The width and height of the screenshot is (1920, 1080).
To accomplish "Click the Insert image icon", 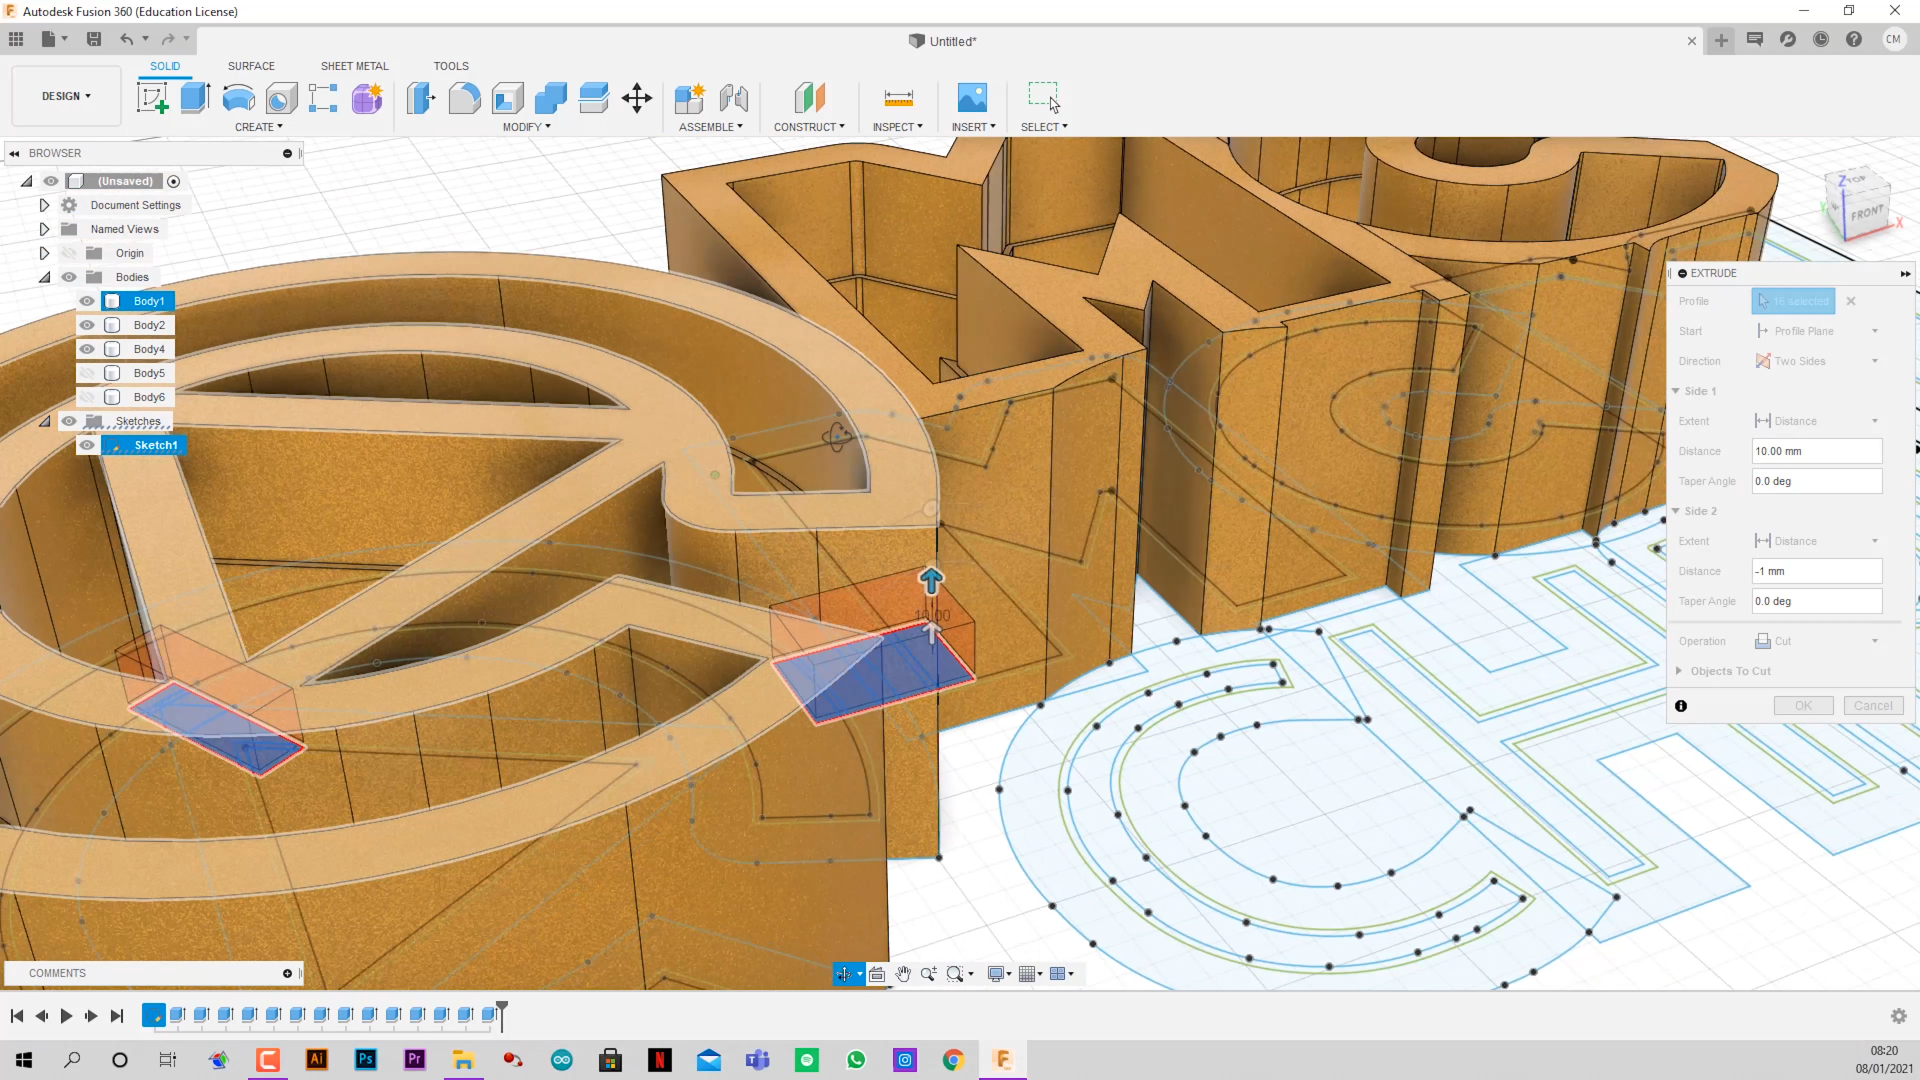I will 971,98.
